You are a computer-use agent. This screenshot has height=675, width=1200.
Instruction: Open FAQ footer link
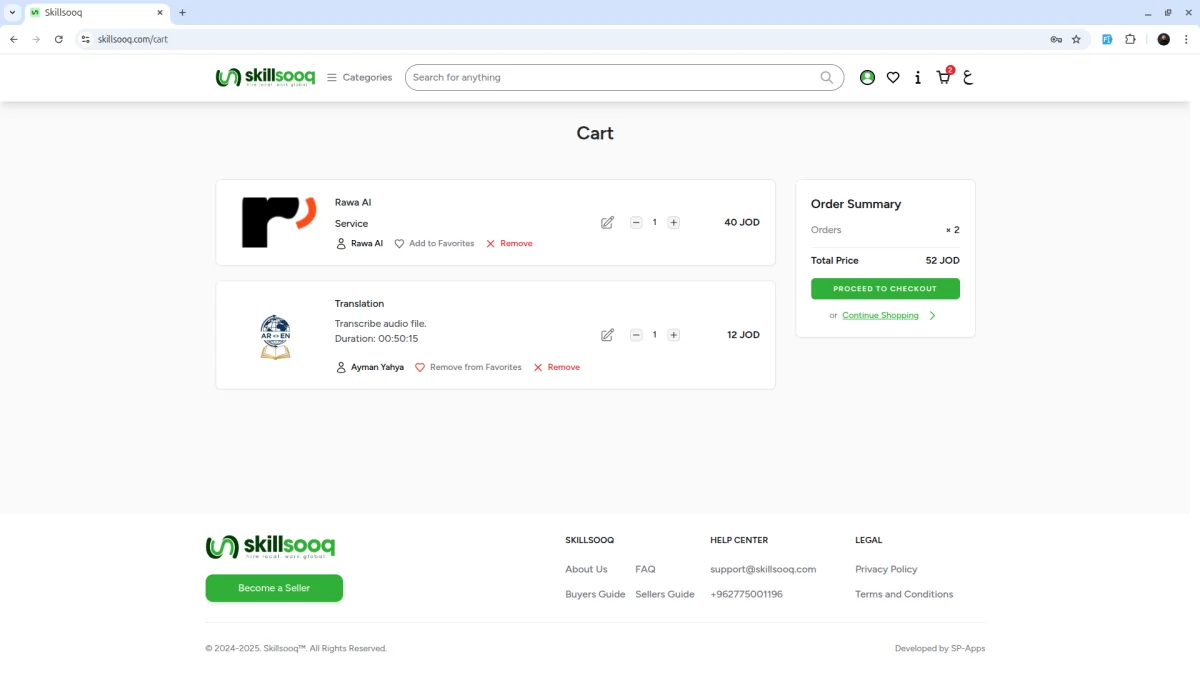click(x=645, y=569)
